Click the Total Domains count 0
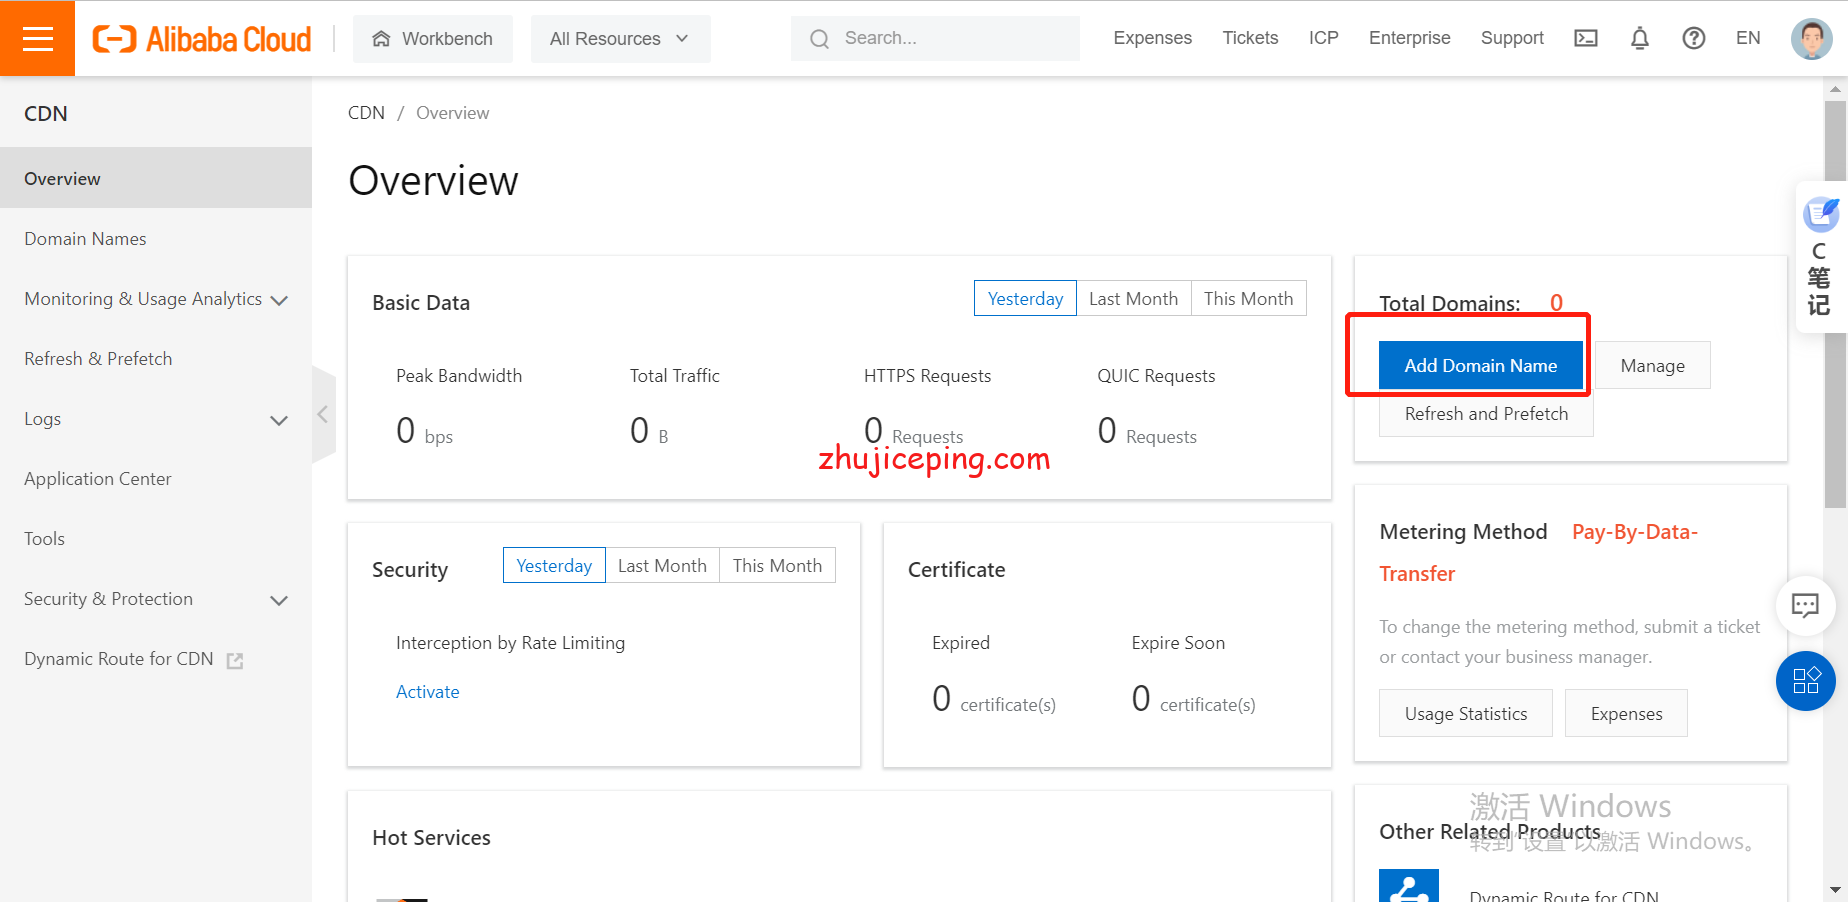 pos(1556,303)
